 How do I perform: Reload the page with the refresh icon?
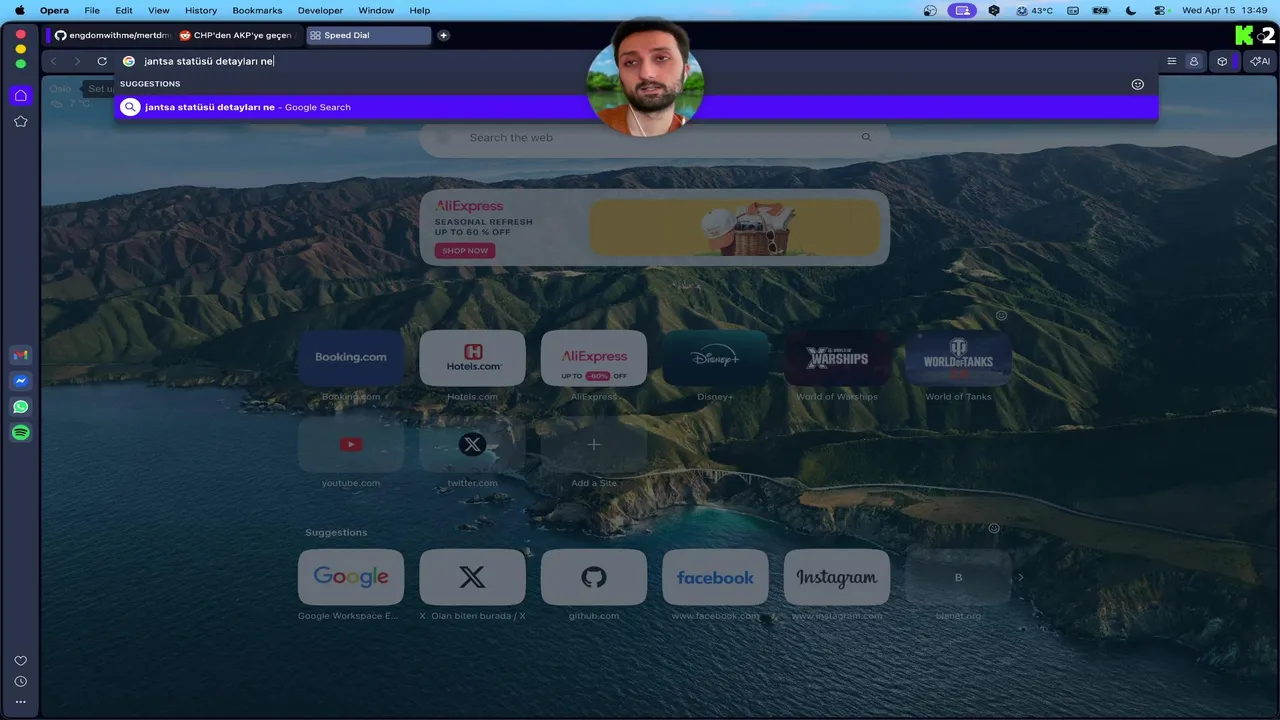click(102, 61)
